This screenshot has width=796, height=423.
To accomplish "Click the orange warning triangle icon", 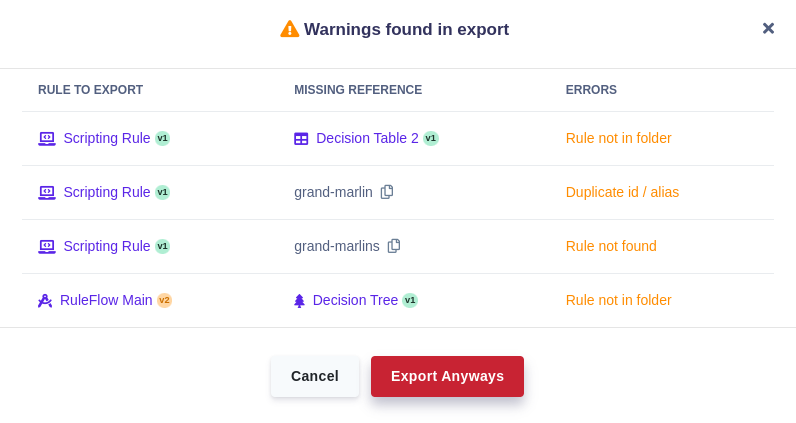I will coord(290,29).
